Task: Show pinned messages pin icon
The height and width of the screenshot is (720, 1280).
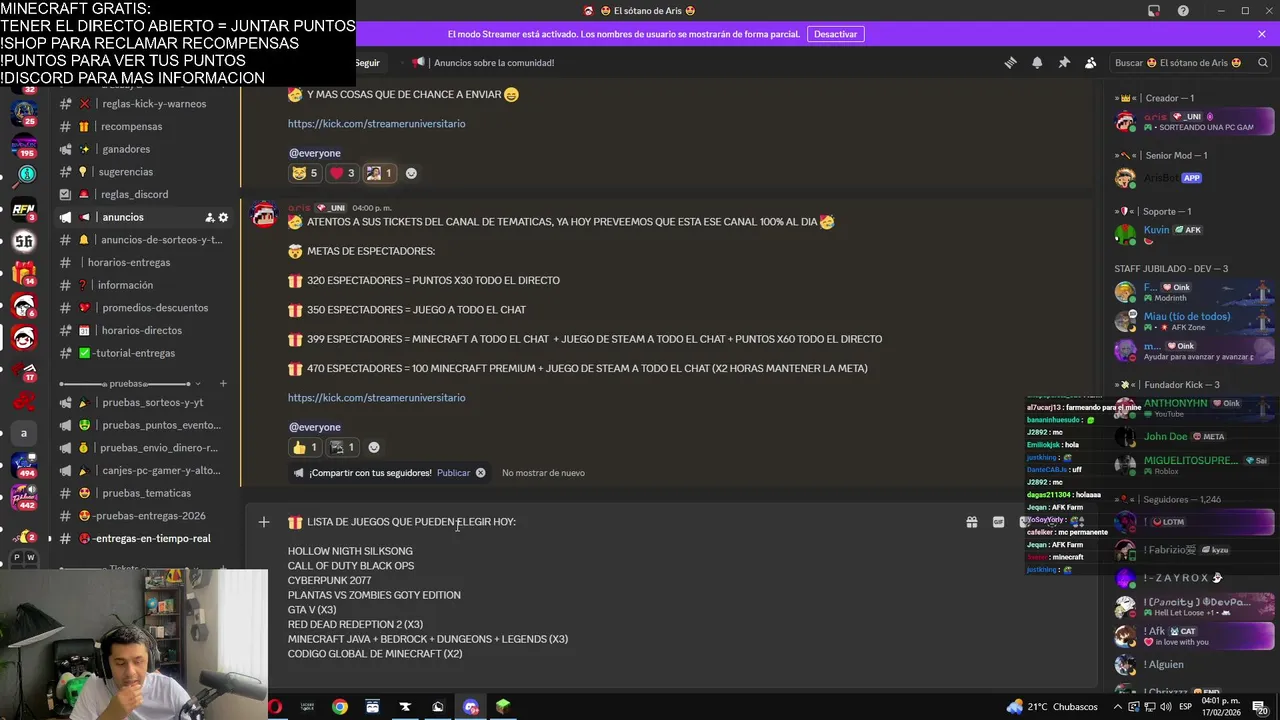Action: (x=1064, y=62)
